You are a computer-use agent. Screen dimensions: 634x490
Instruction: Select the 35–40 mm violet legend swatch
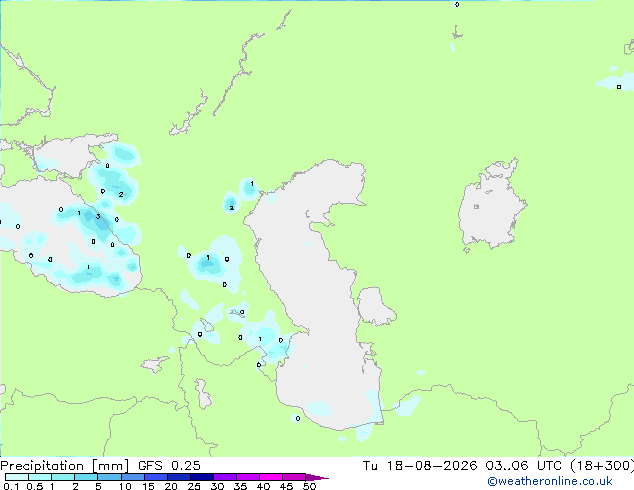tap(248, 477)
